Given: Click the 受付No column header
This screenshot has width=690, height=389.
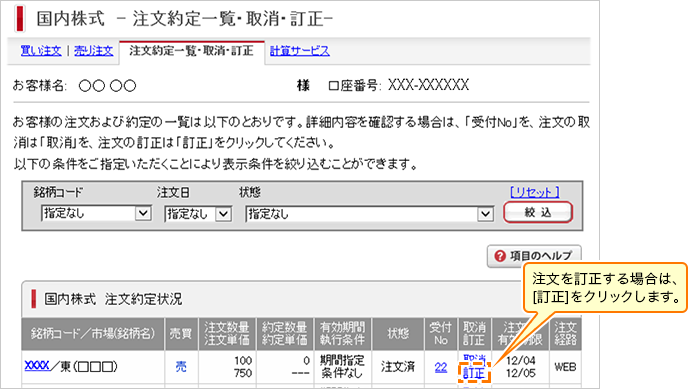Looking at the screenshot, I should tap(441, 334).
